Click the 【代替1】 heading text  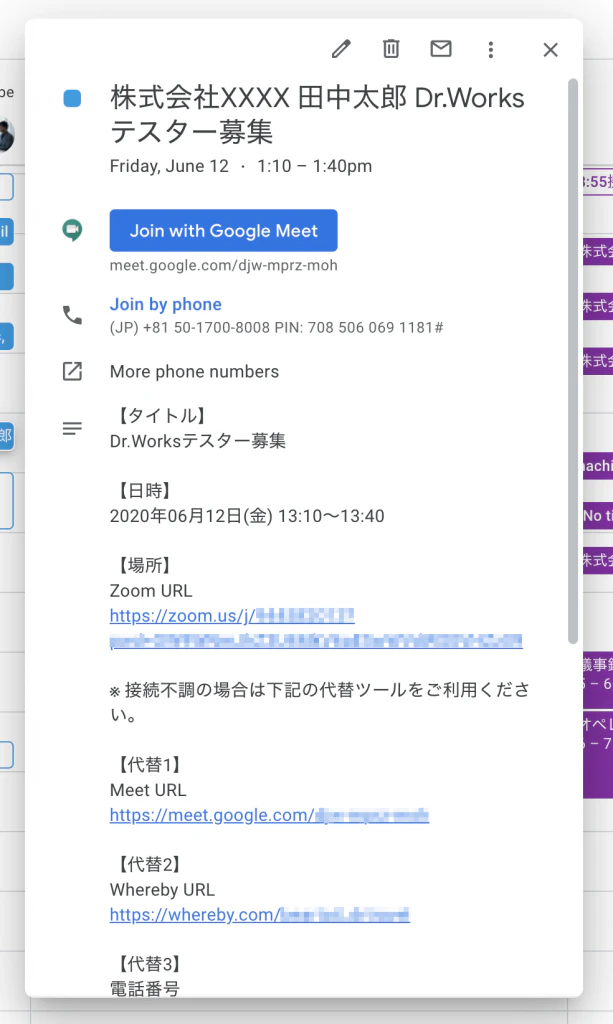pyautogui.click(x=148, y=764)
